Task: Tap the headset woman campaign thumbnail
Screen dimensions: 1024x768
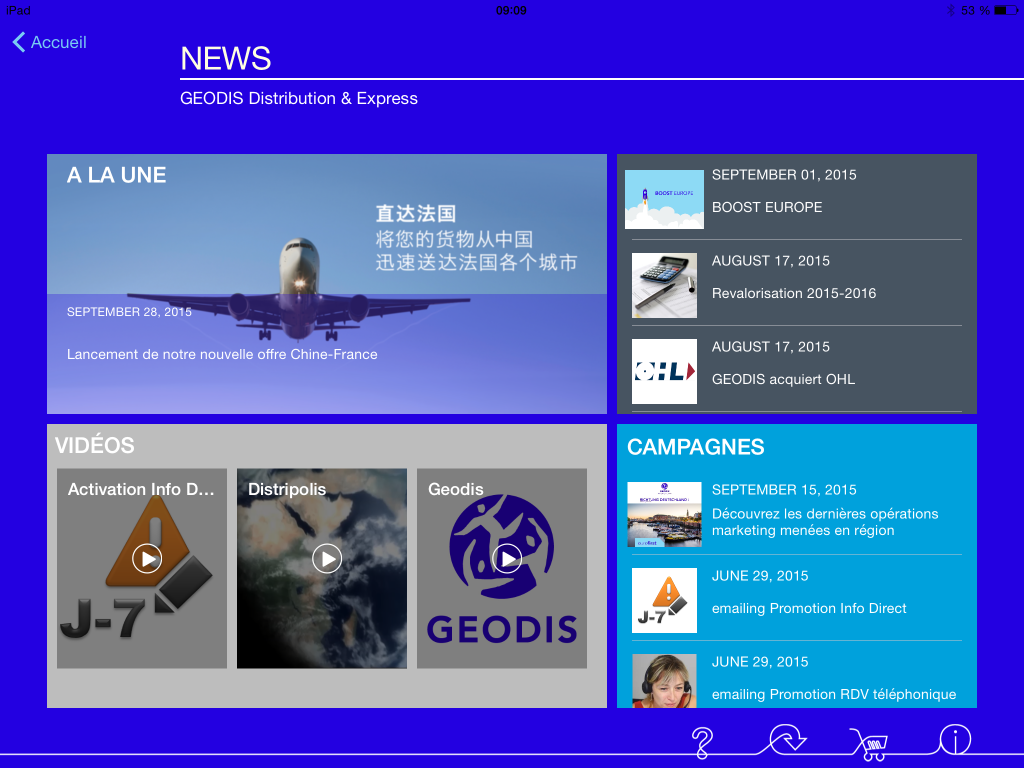Action: pos(664,681)
